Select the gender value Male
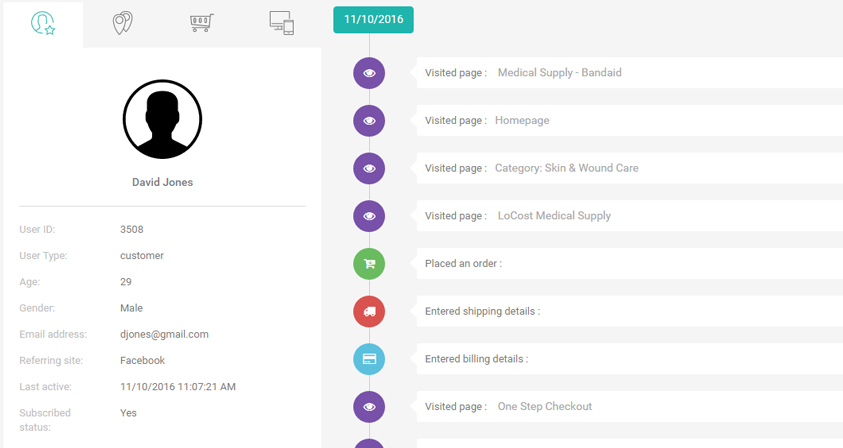This screenshot has height=448, width=843. tap(131, 308)
